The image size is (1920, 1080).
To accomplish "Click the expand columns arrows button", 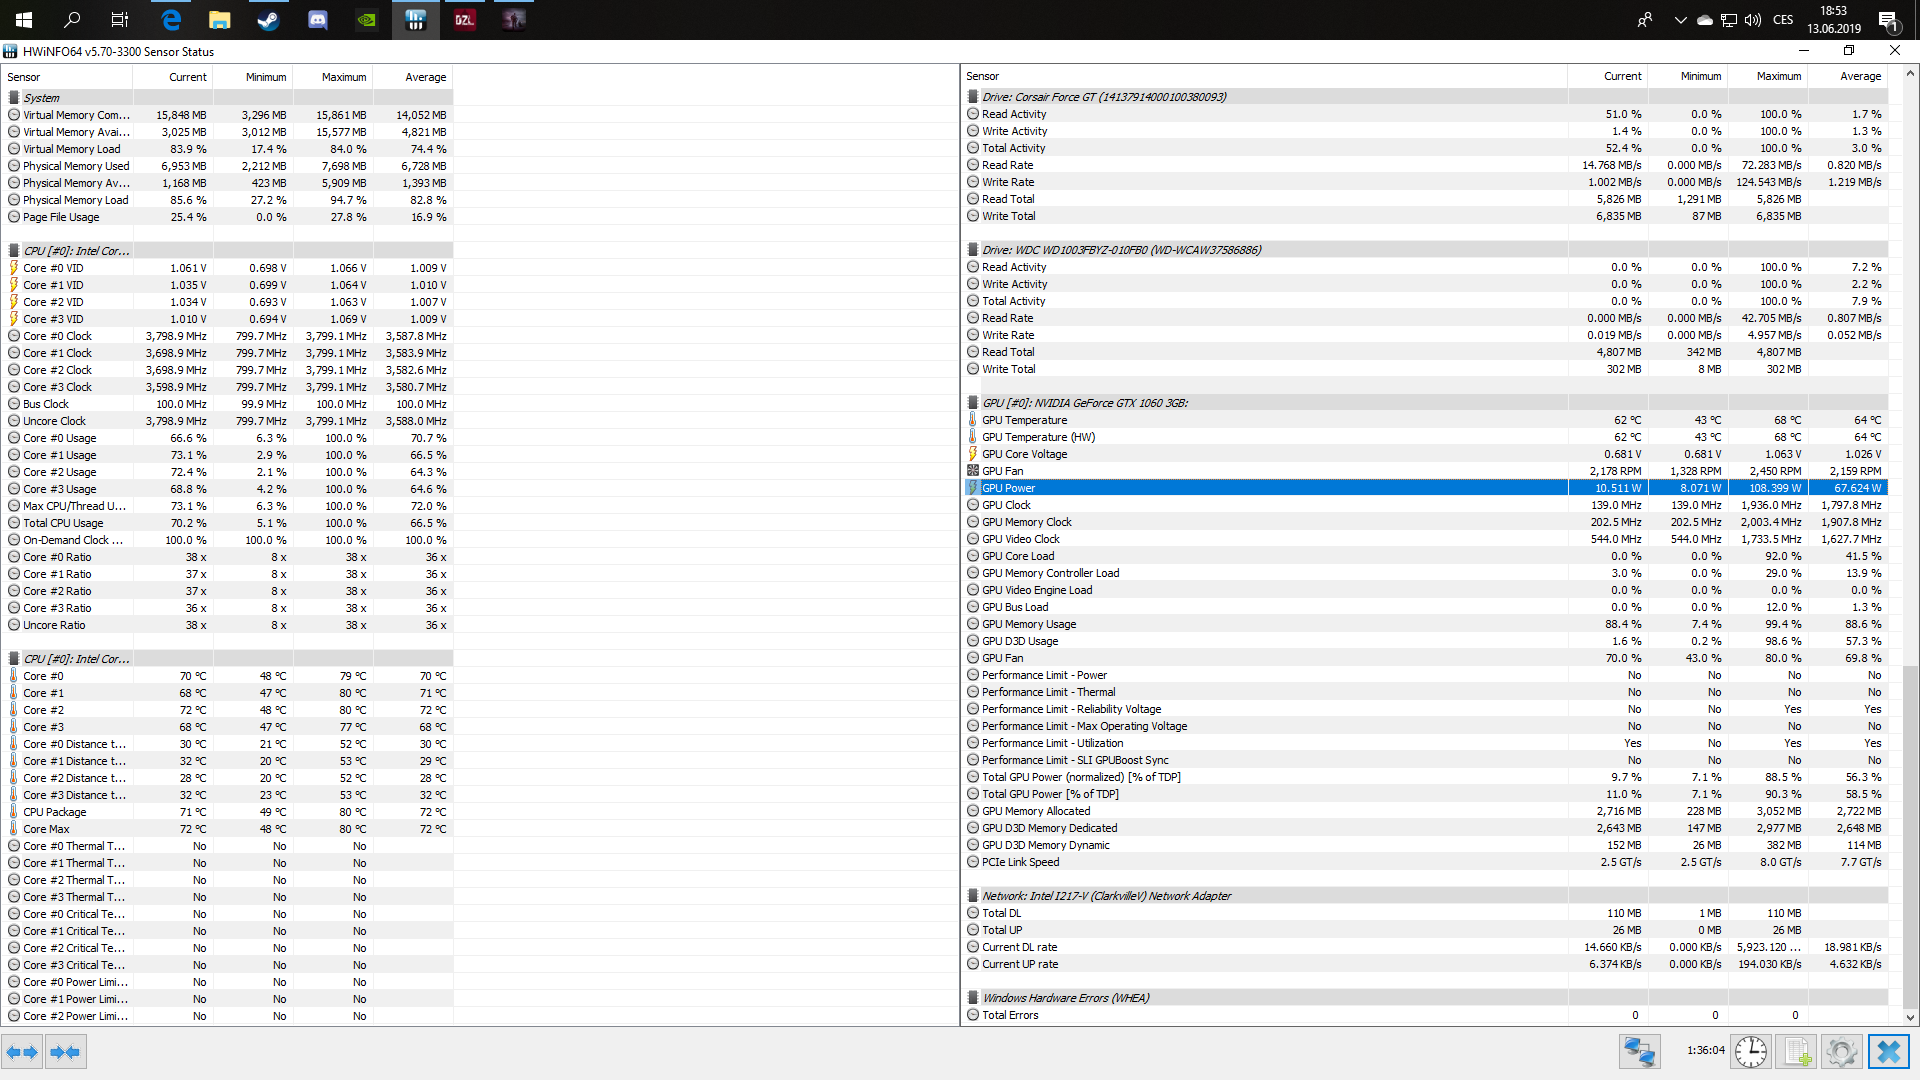I will coord(22,1052).
